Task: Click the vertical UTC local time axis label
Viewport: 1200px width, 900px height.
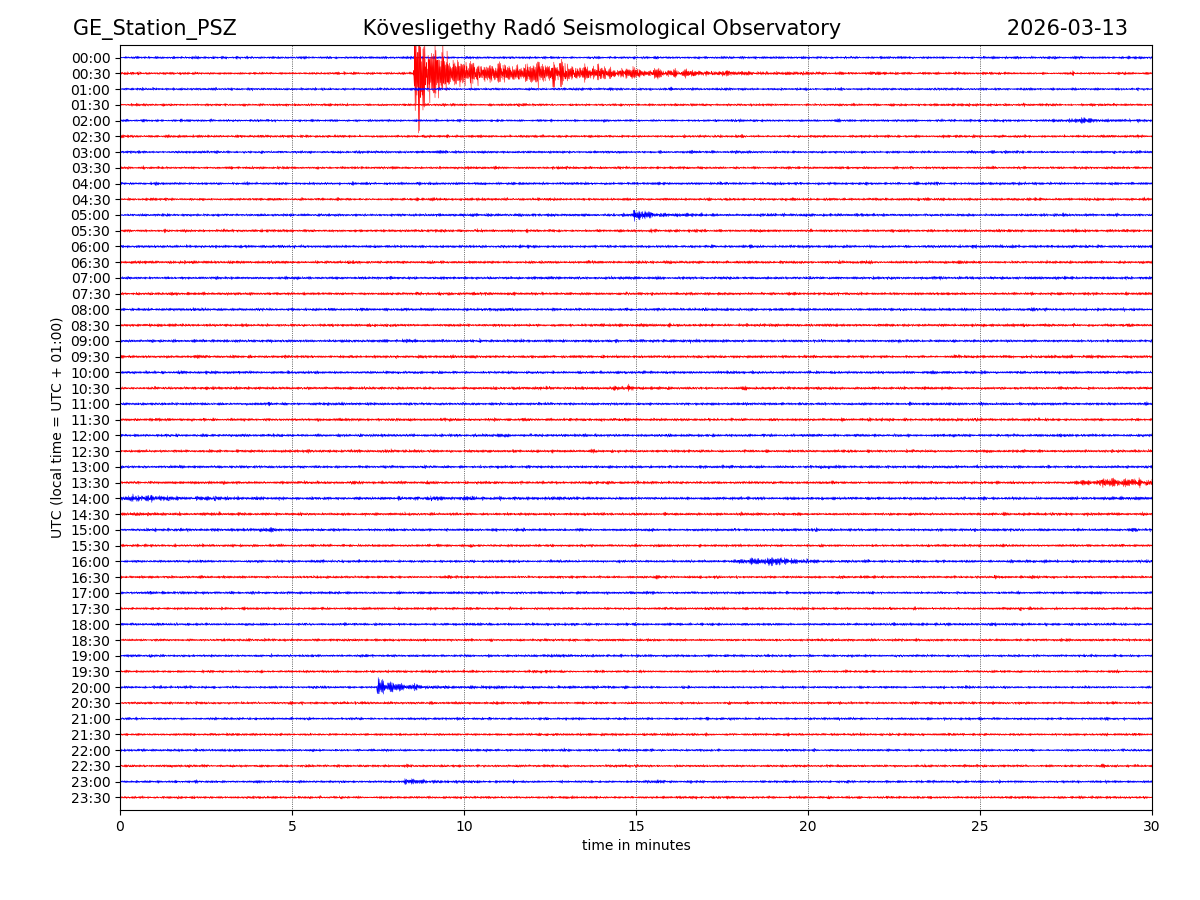Action: (x=57, y=427)
